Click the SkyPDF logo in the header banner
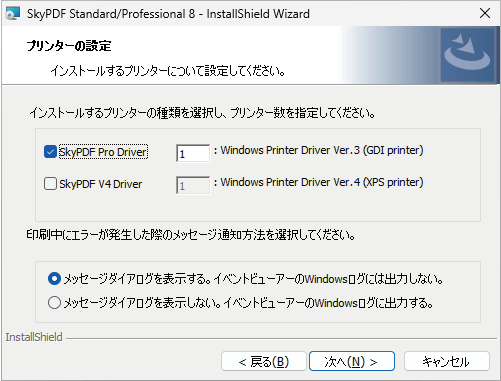 coord(467,55)
